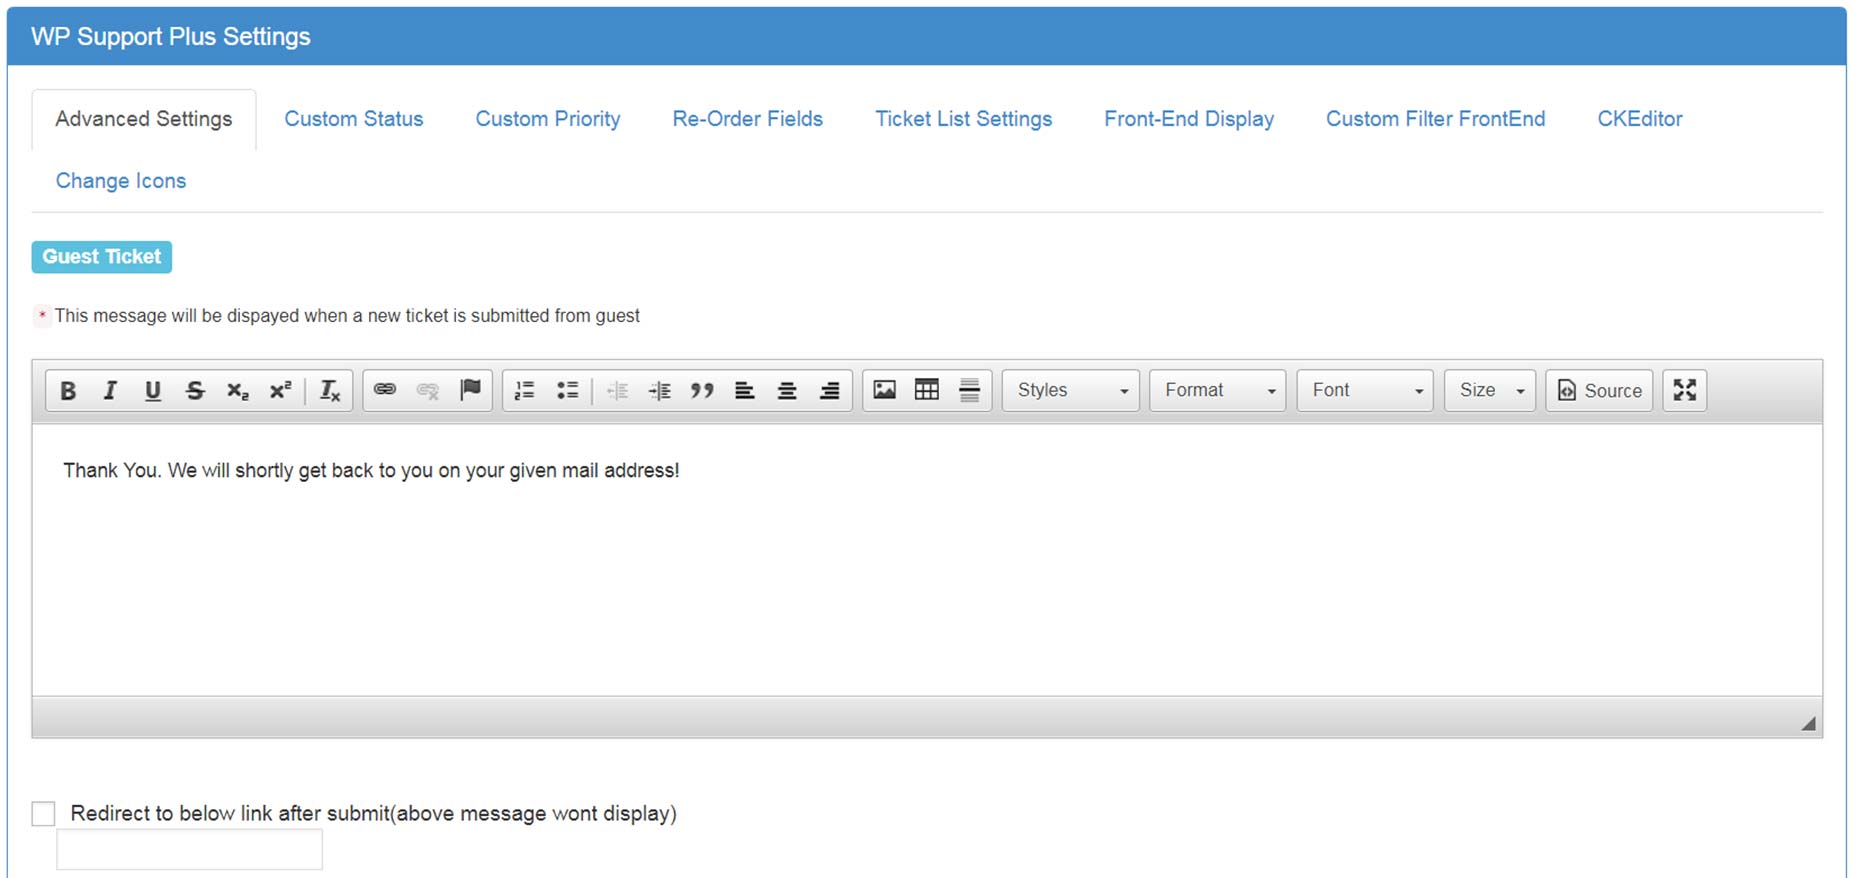Open the Font dropdown menu
The width and height of the screenshot is (1856, 878).
point(1364,390)
